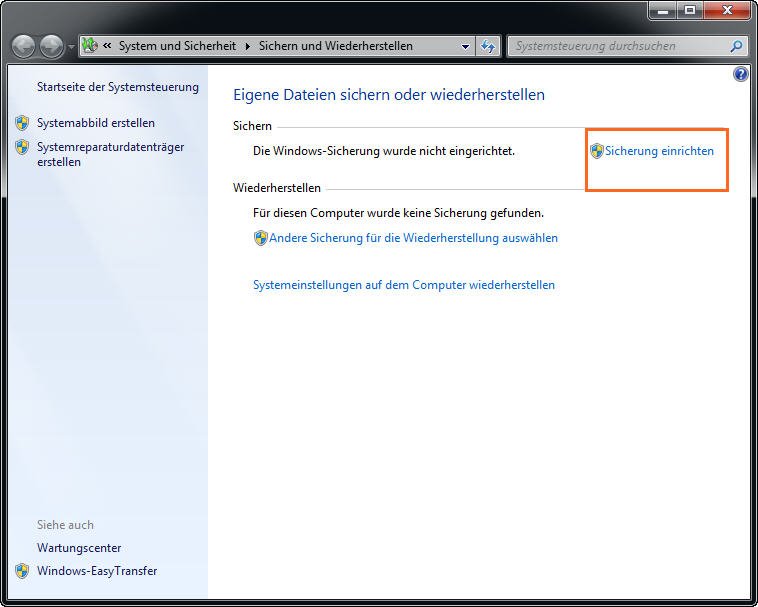Open help via blue question mark
Viewport: 758px width, 607px height.
coord(740,74)
